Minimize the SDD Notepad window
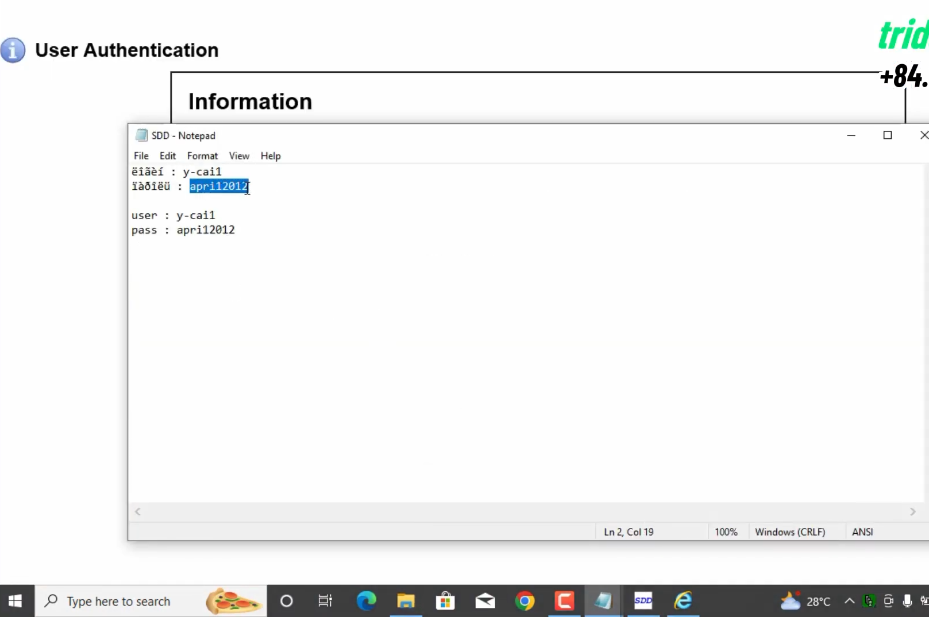 (851, 135)
